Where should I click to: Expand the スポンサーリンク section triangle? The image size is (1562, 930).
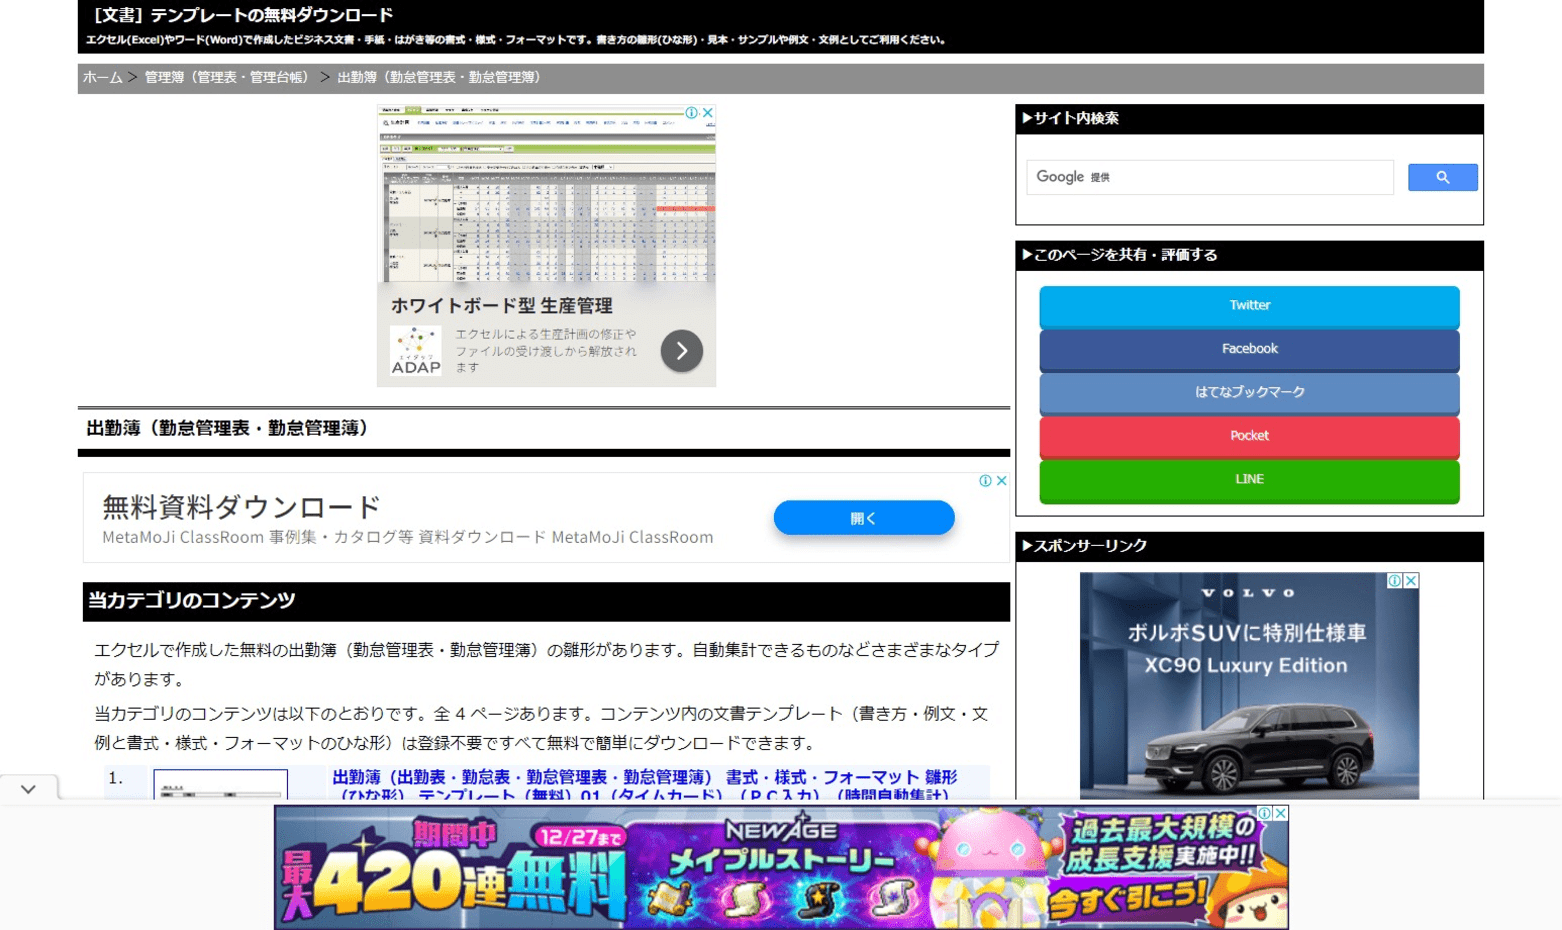click(x=1027, y=546)
